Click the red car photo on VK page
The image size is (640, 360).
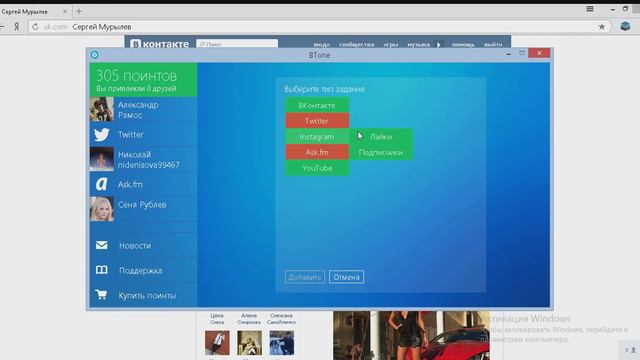point(411,335)
